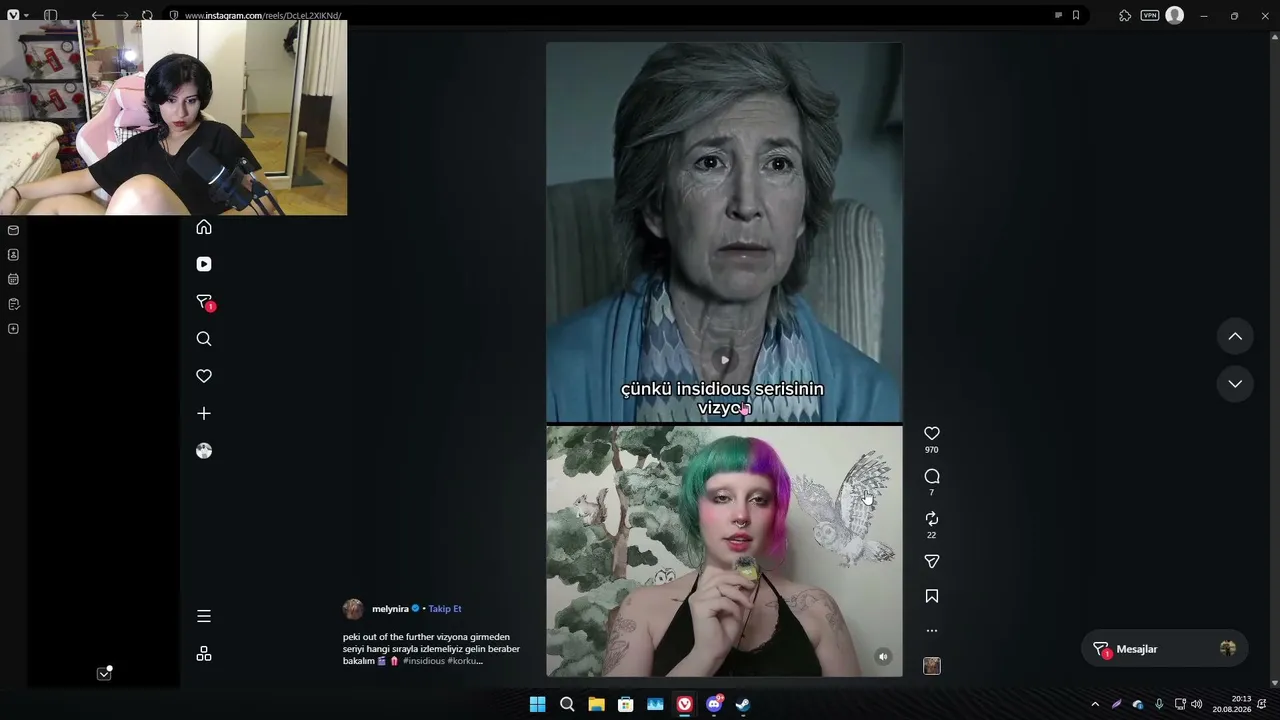This screenshot has width=1280, height=720.
Task: Open Steam from taskbar
Action: click(x=743, y=704)
